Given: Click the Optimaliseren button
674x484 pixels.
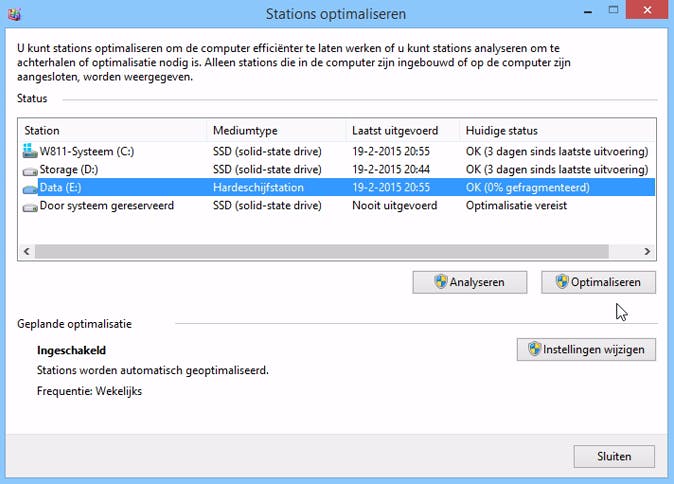Looking at the screenshot, I should [x=598, y=283].
